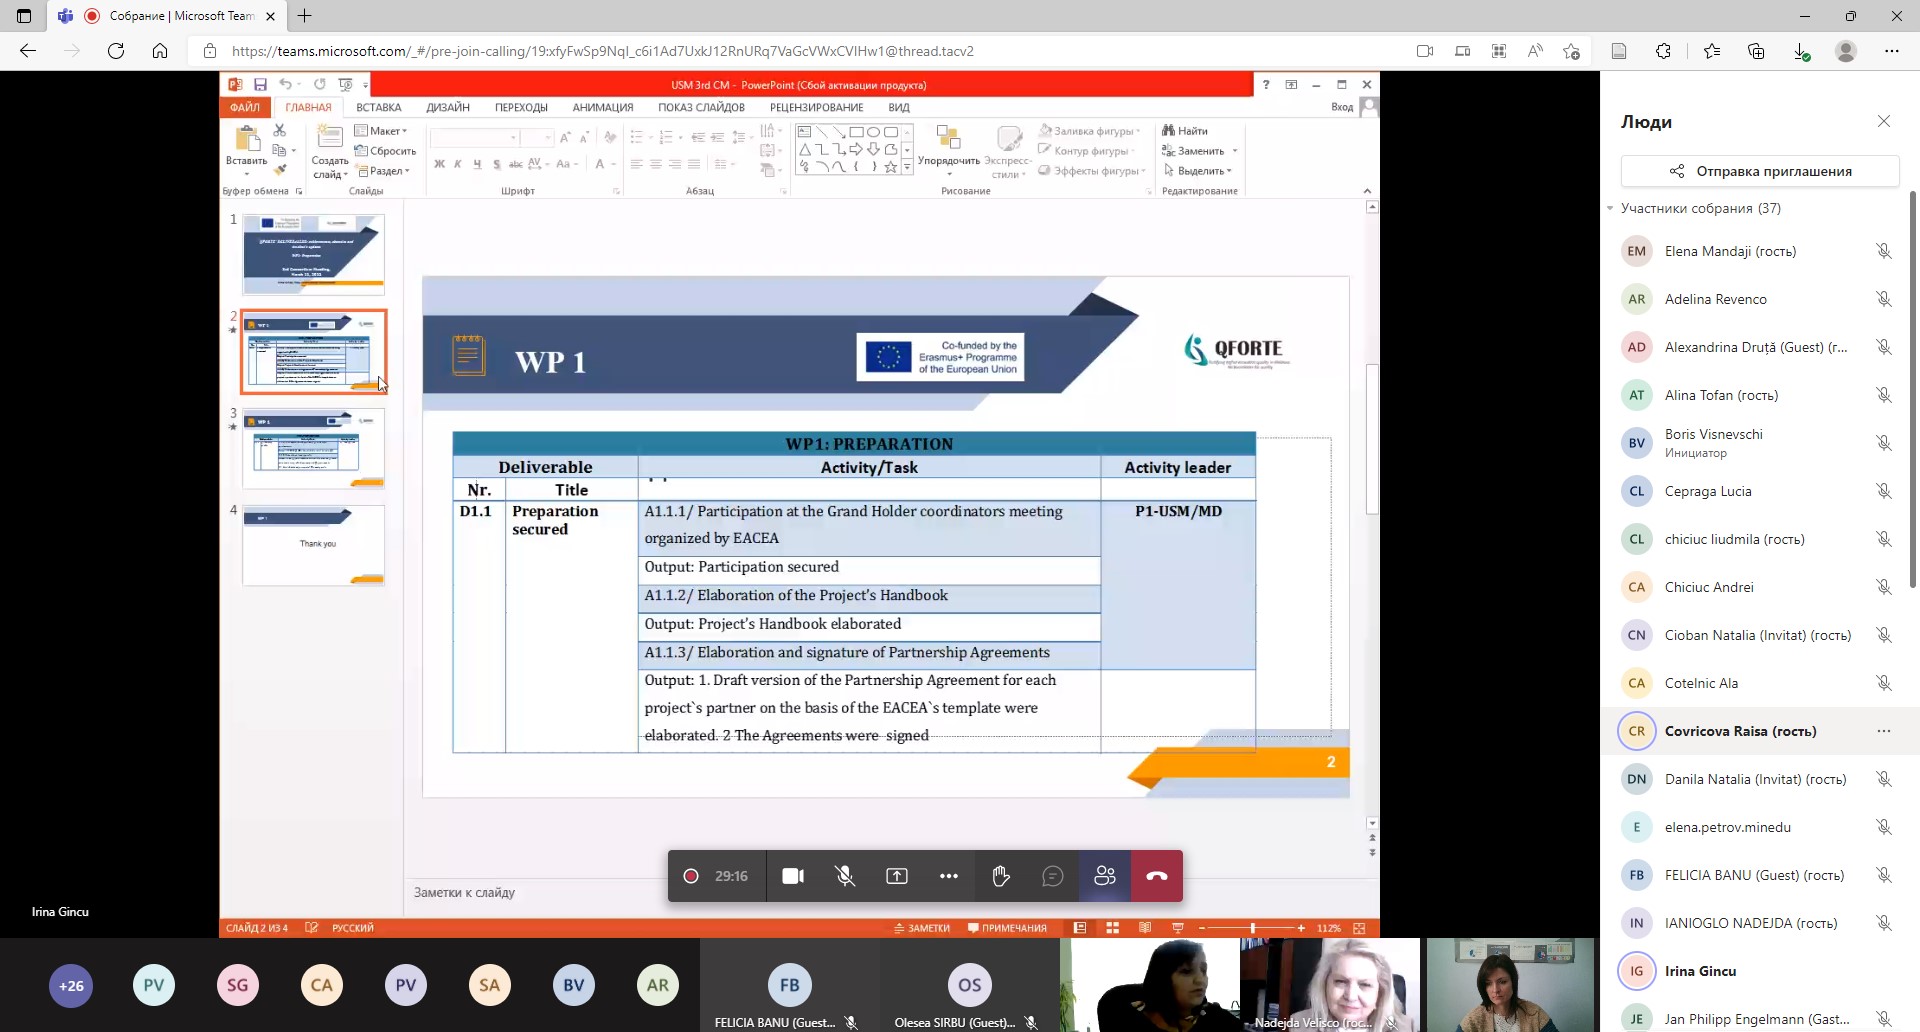Click the browser address bar URL
Image resolution: width=1920 pixels, height=1032 pixels.
point(602,51)
